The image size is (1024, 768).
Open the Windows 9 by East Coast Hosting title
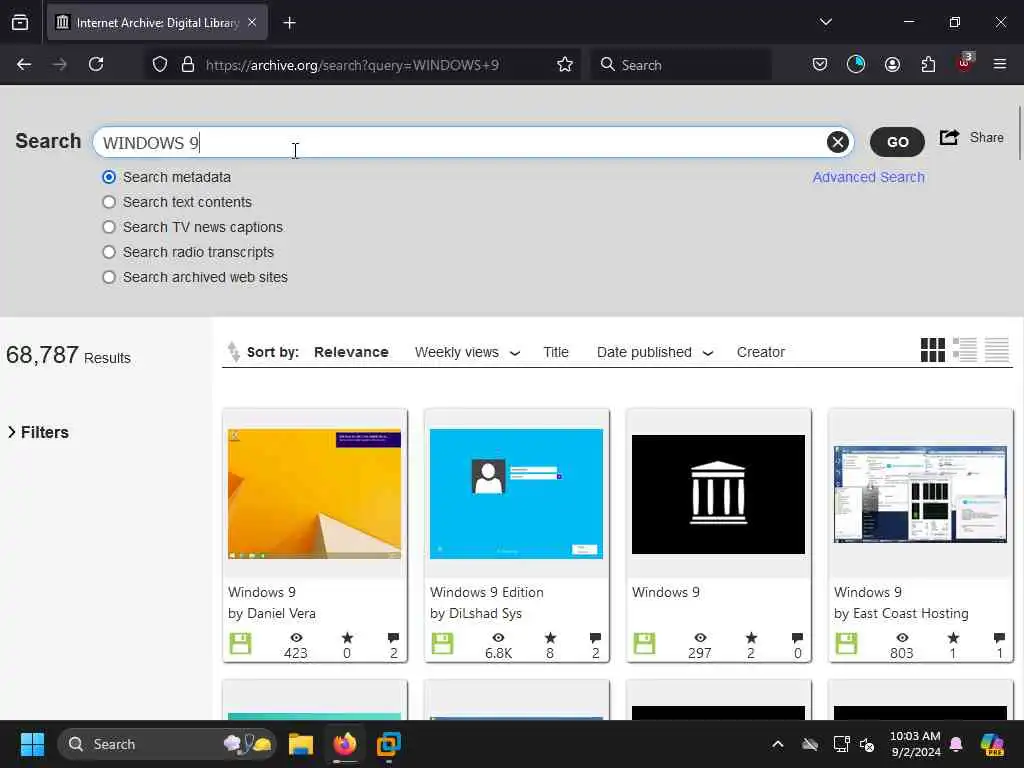868,592
